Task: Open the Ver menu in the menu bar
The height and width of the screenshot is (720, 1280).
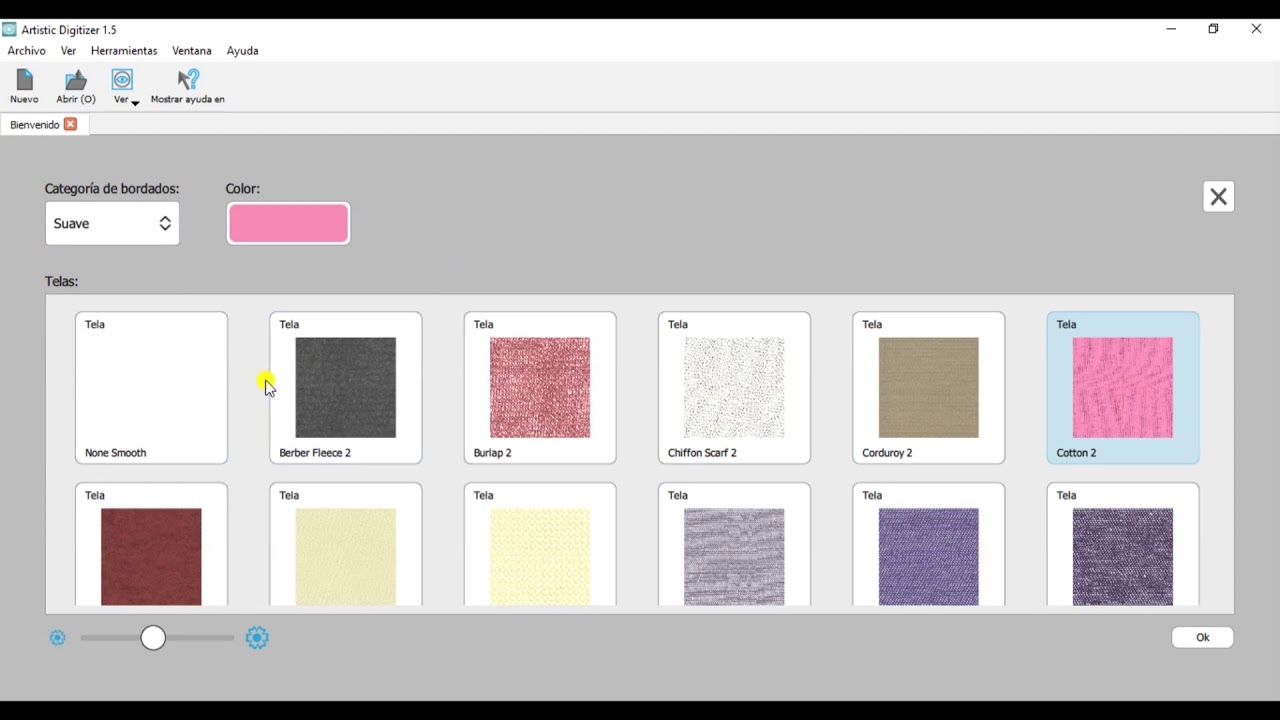Action: [68, 51]
